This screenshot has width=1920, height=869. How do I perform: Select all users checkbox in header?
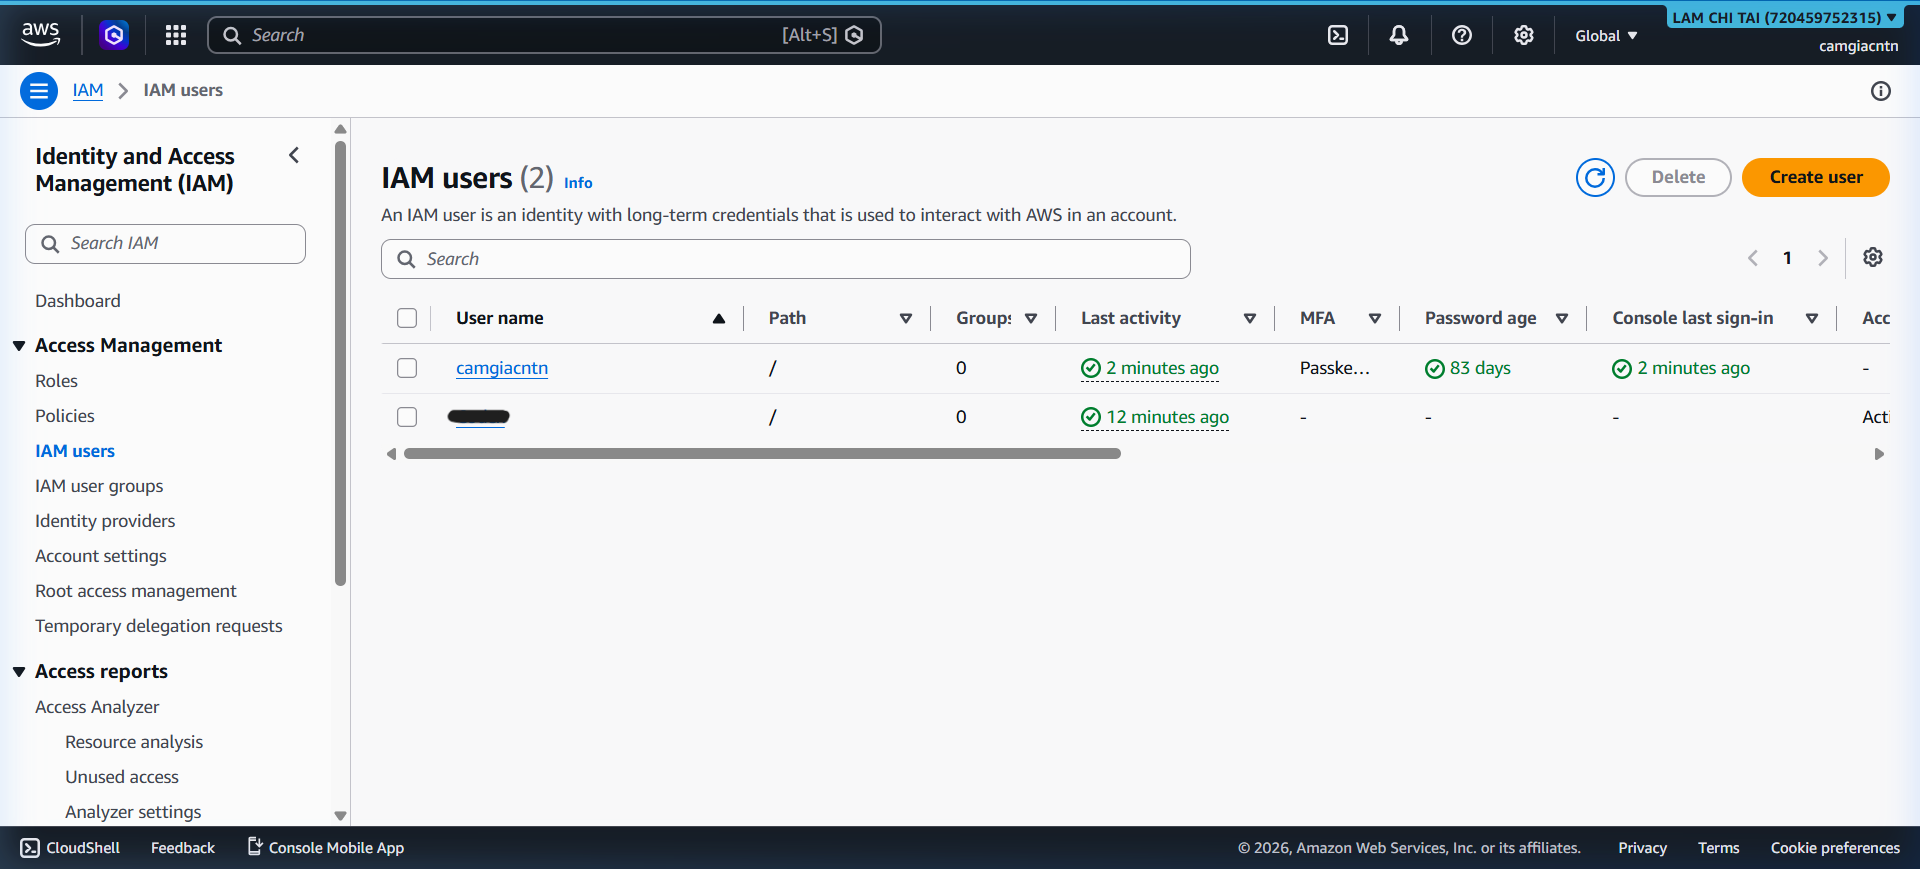coord(407,318)
